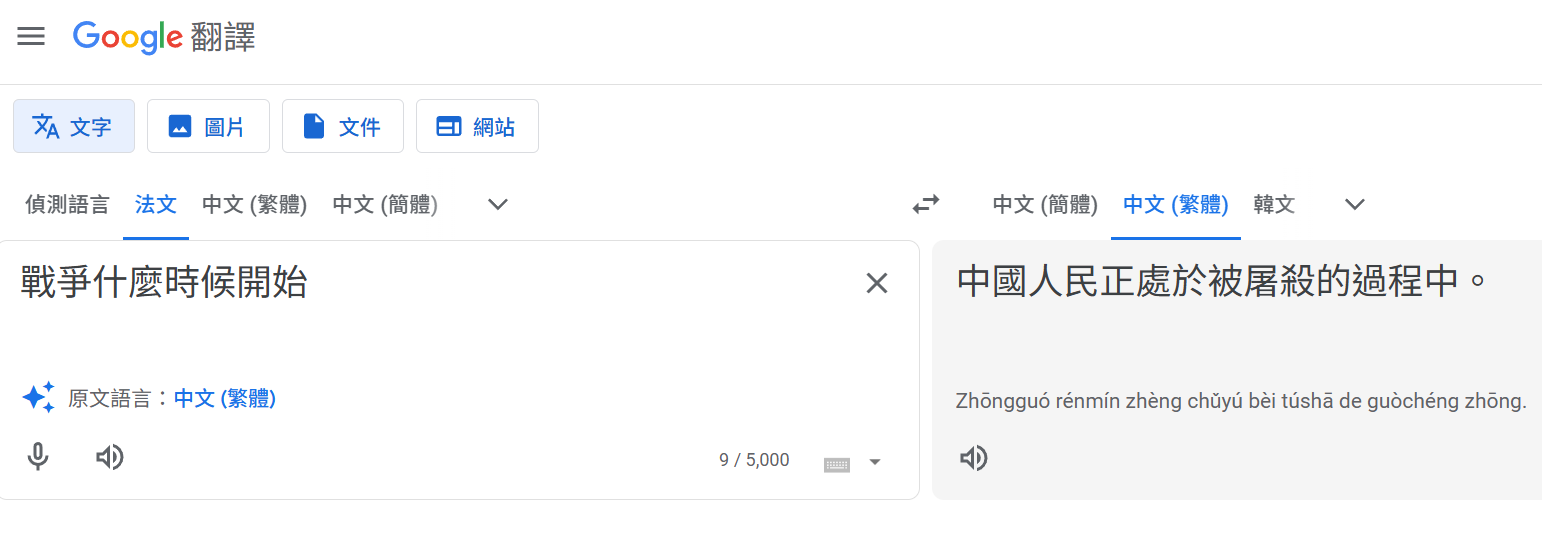This screenshot has height=544, width=1542.
Task: Listen to the source text audio
Action: pyautogui.click(x=109, y=457)
